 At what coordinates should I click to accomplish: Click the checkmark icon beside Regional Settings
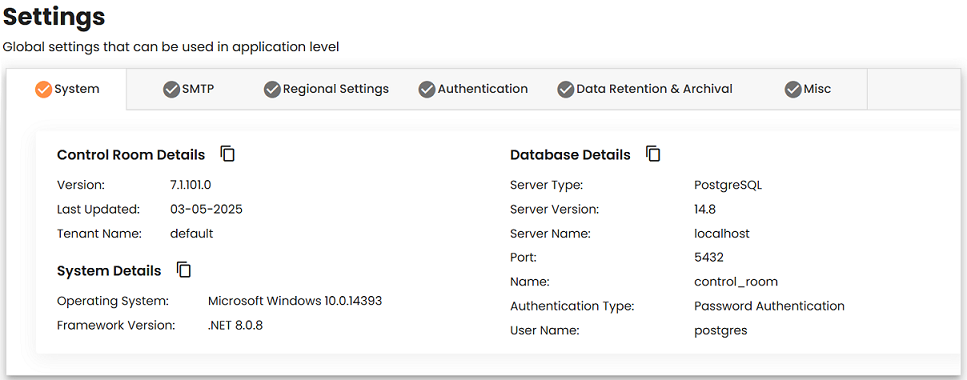pyautogui.click(x=272, y=89)
